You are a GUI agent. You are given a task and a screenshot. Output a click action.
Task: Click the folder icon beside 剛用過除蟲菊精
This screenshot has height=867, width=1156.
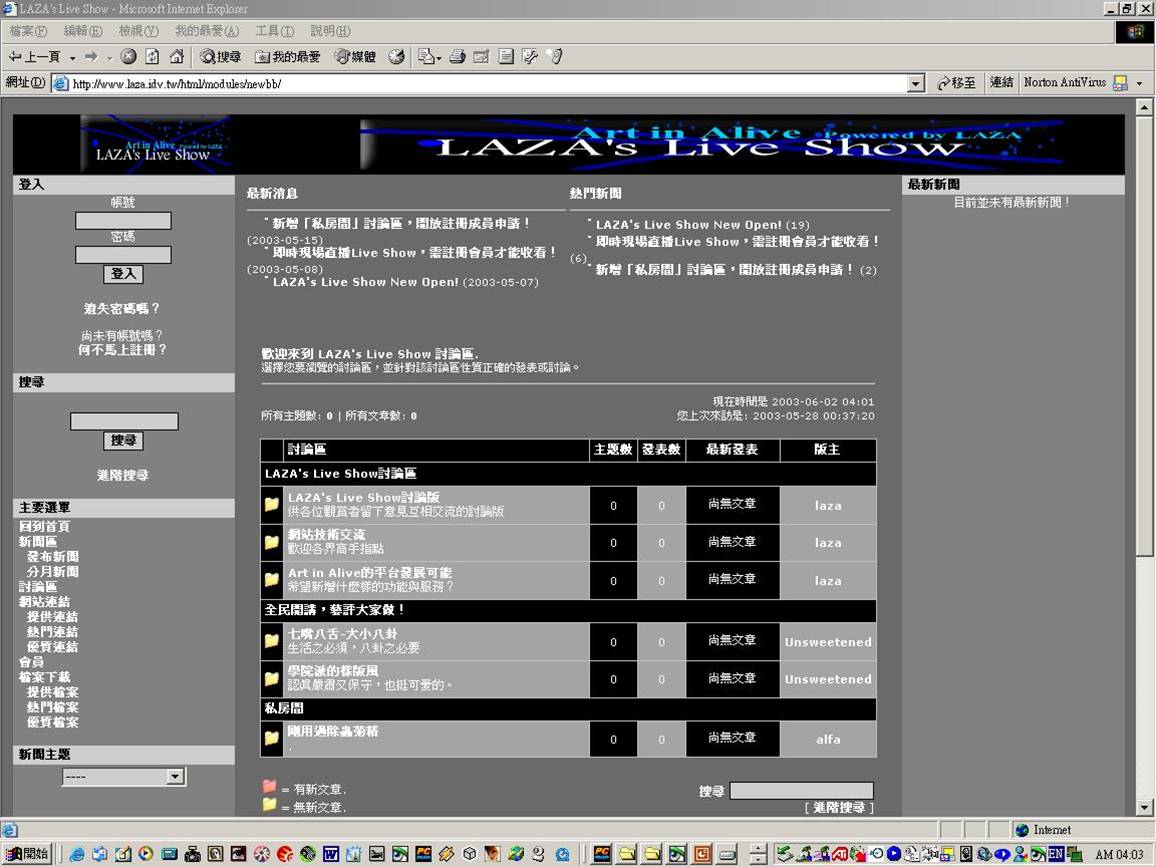[x=271, y=739]
